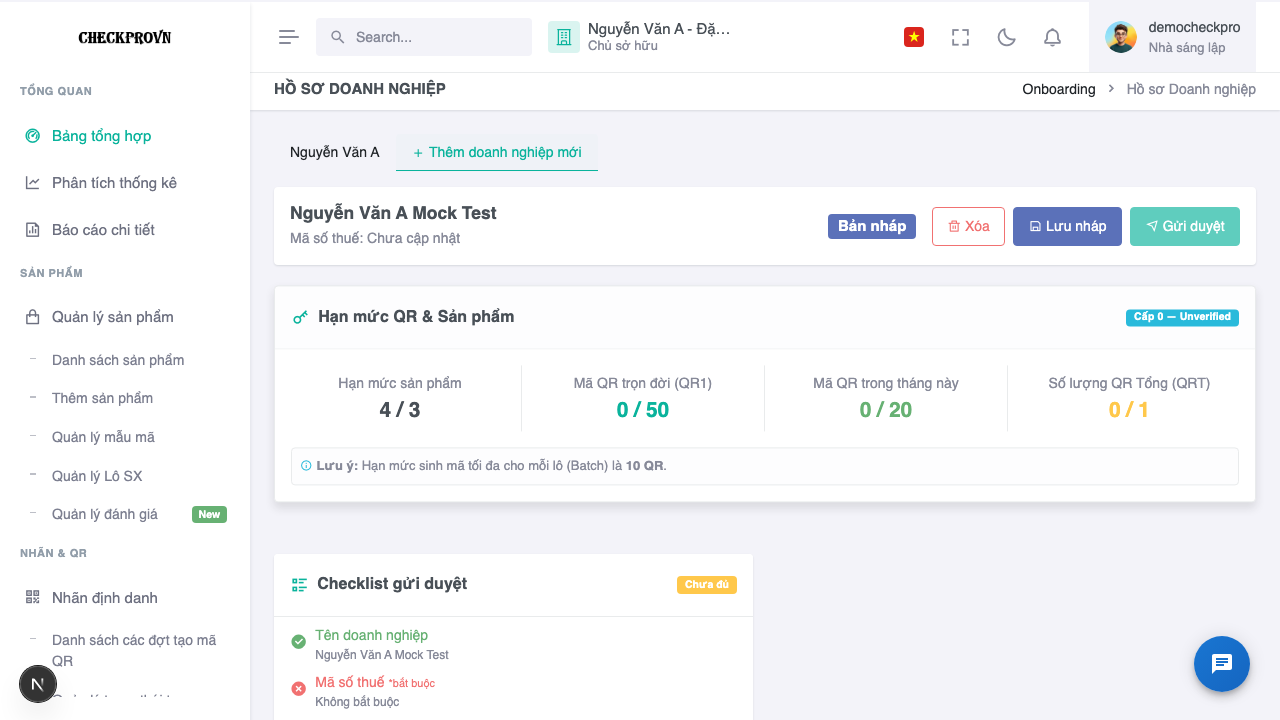Open the blue chat bubble widget

(x=1222, y=664)
